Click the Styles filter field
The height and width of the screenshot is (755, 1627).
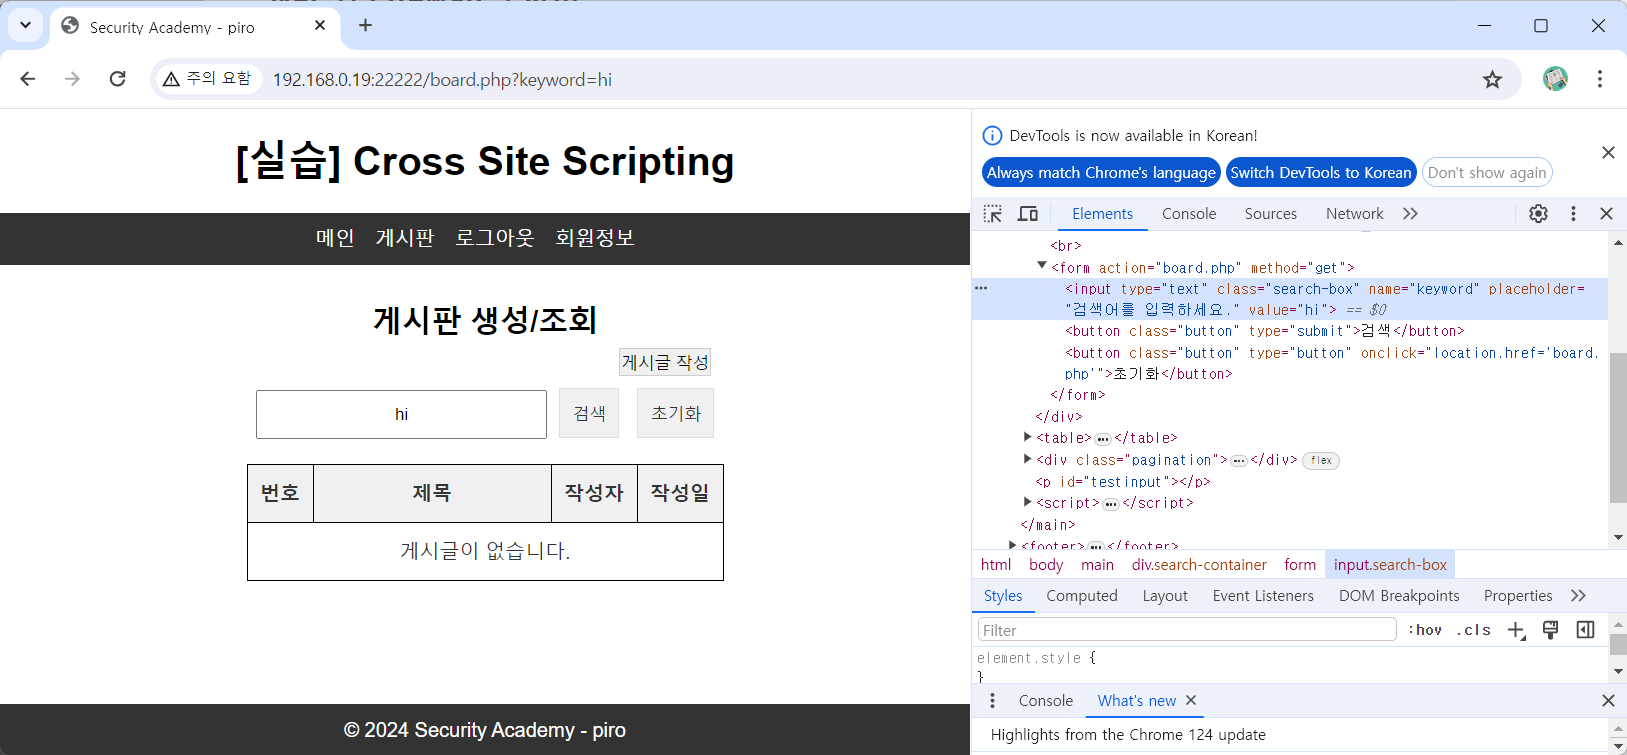click(x=1187, y=629)
